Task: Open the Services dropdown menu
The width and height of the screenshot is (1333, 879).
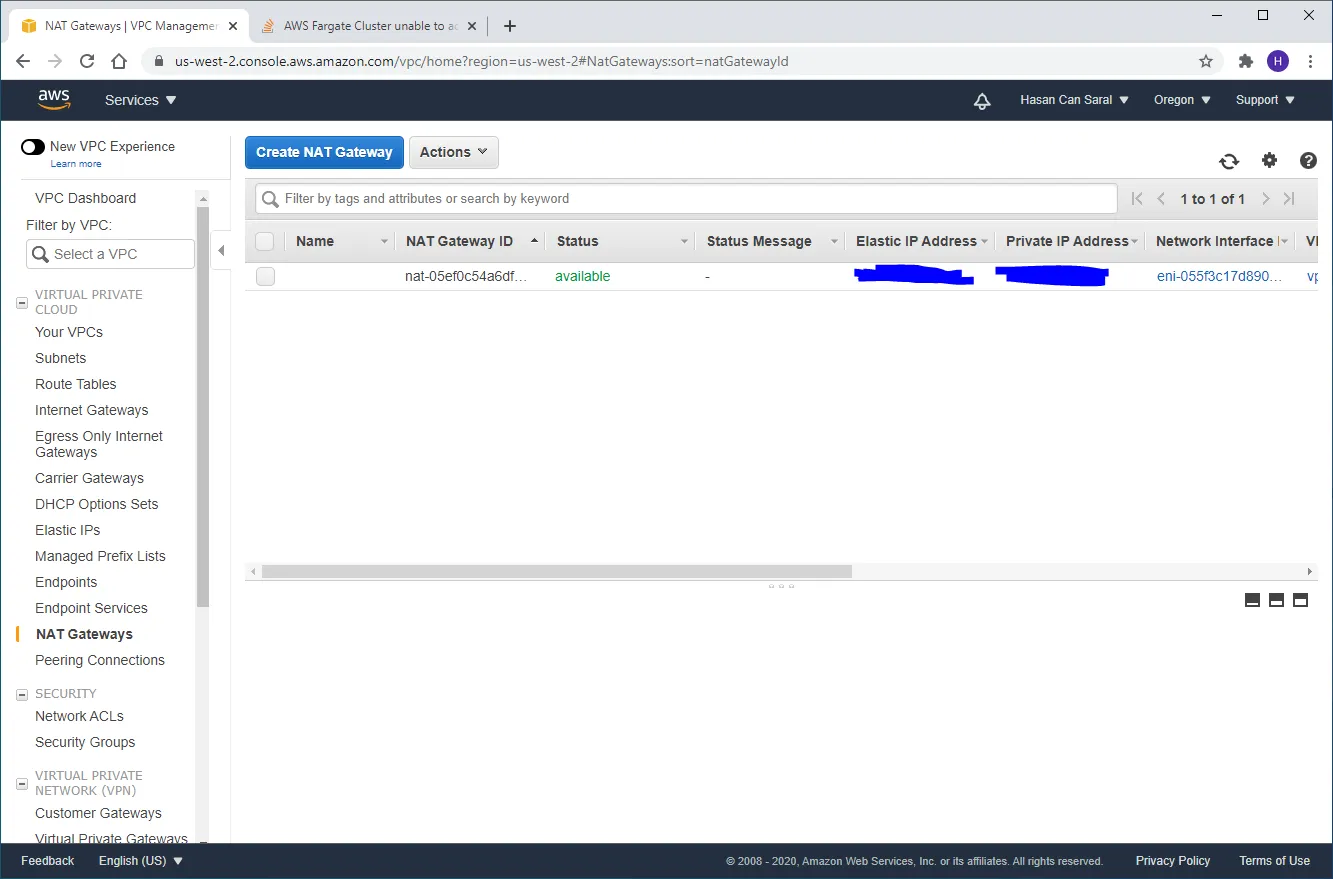Action: coord(141,100)
